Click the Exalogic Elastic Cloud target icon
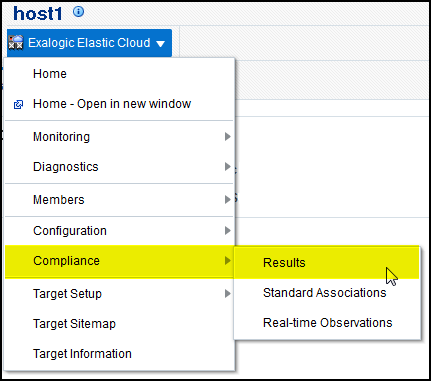The height and width of the screenshot is (381, 431). (16, 43)
